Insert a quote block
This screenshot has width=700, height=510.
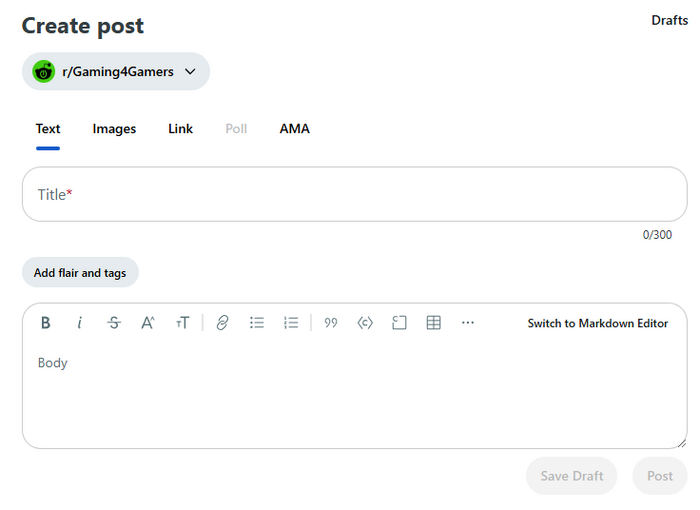click(331, 323)
